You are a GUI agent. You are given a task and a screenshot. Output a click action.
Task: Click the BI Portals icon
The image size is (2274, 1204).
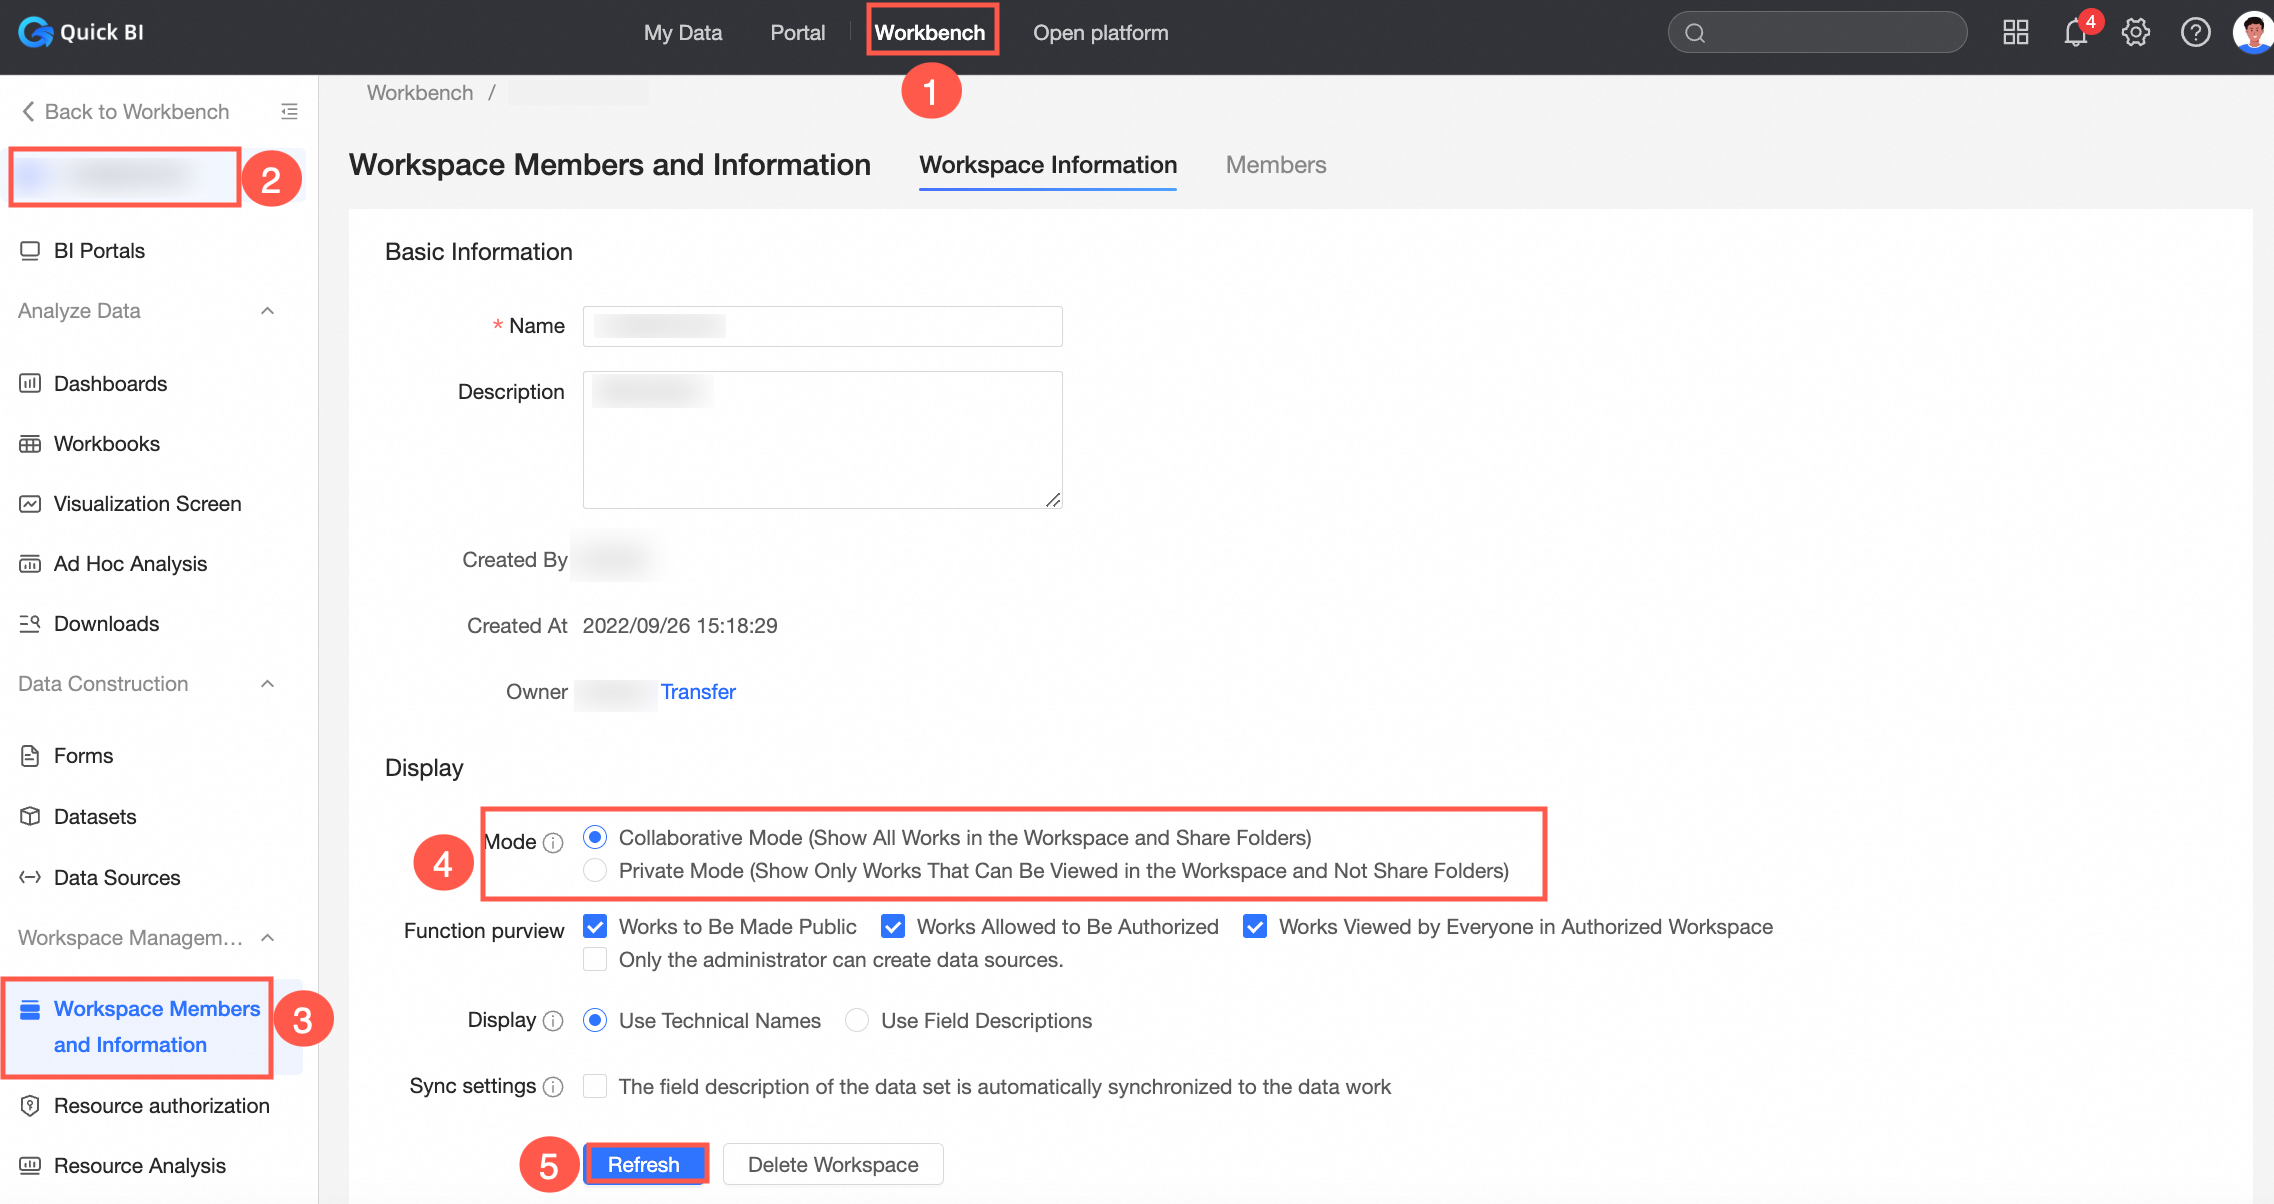coord(30,250)
